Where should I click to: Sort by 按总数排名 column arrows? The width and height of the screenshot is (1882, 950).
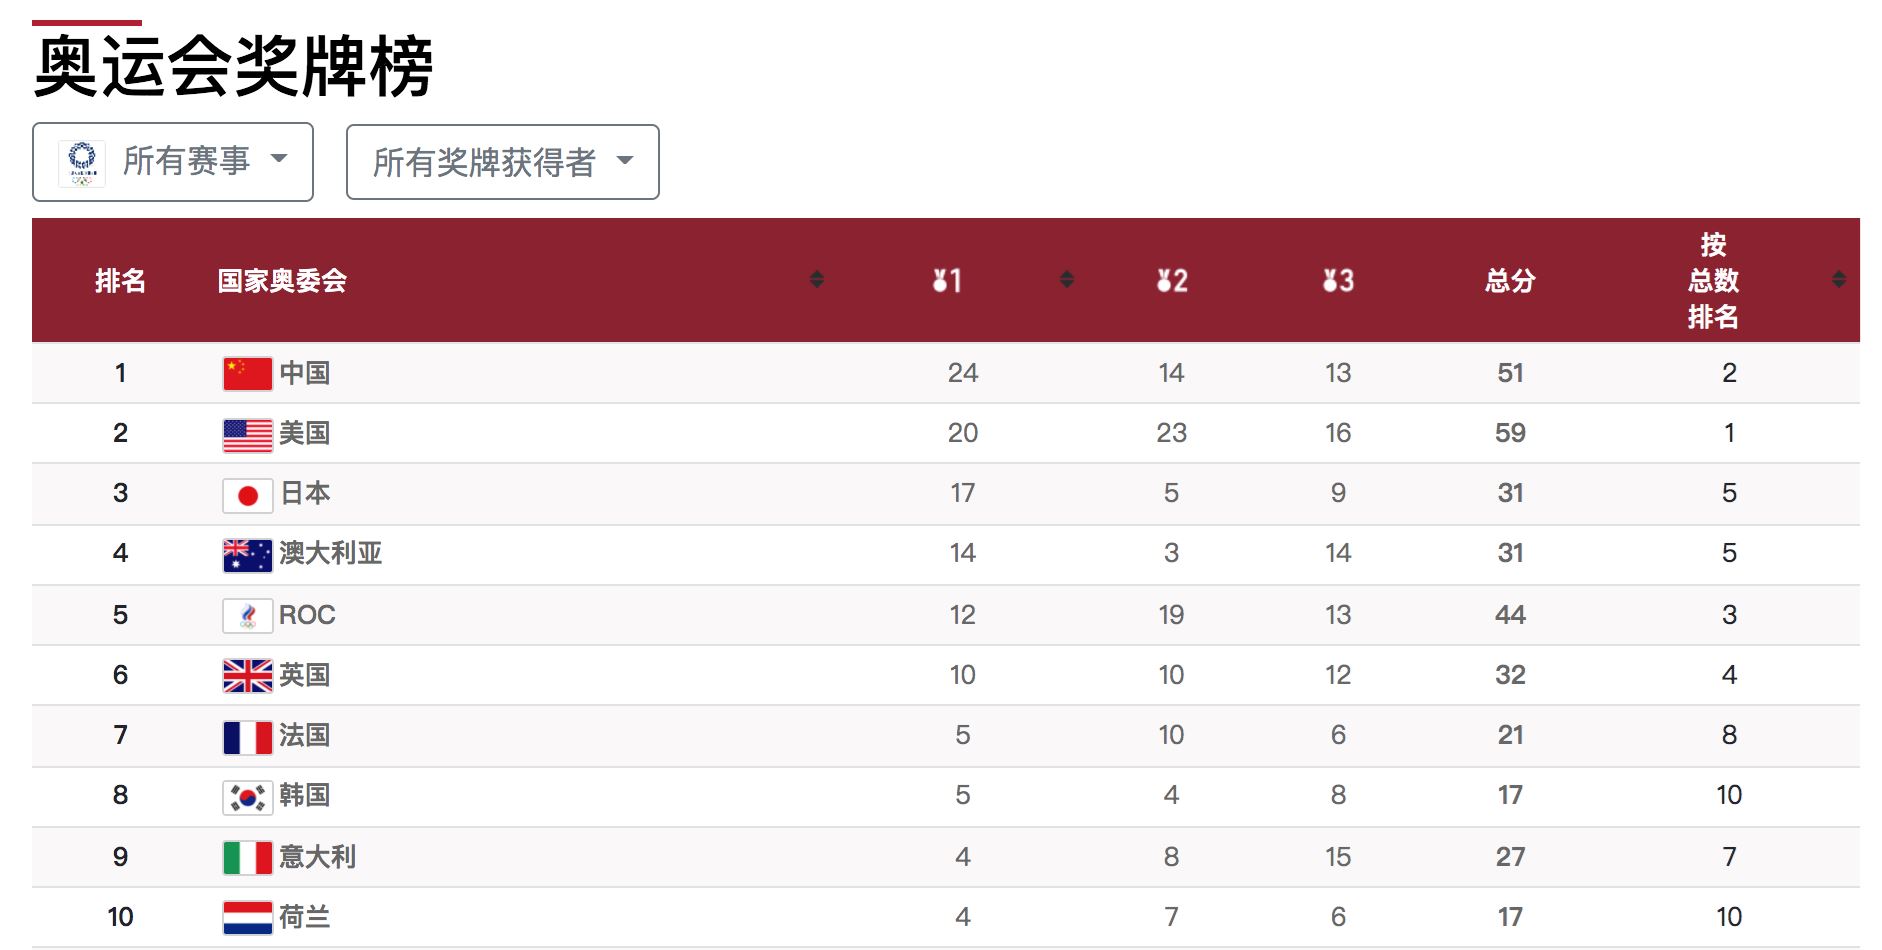1838,279
